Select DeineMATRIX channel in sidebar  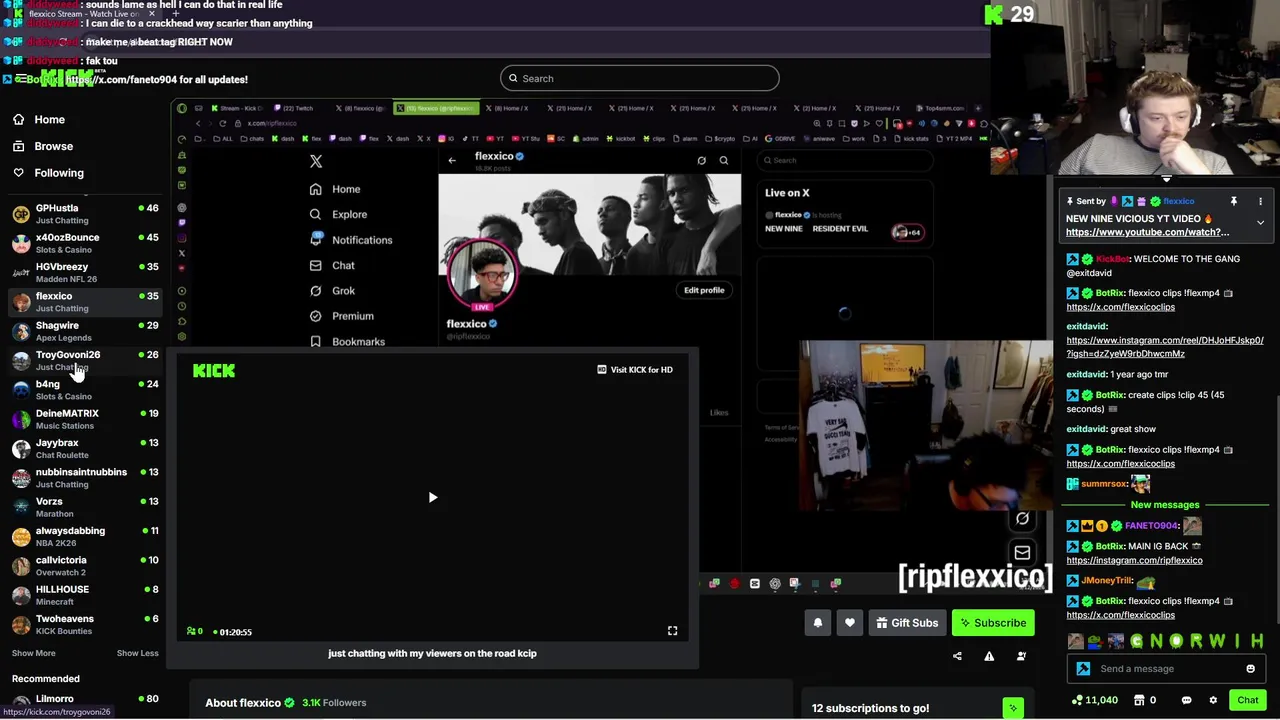tap(85, 419)
